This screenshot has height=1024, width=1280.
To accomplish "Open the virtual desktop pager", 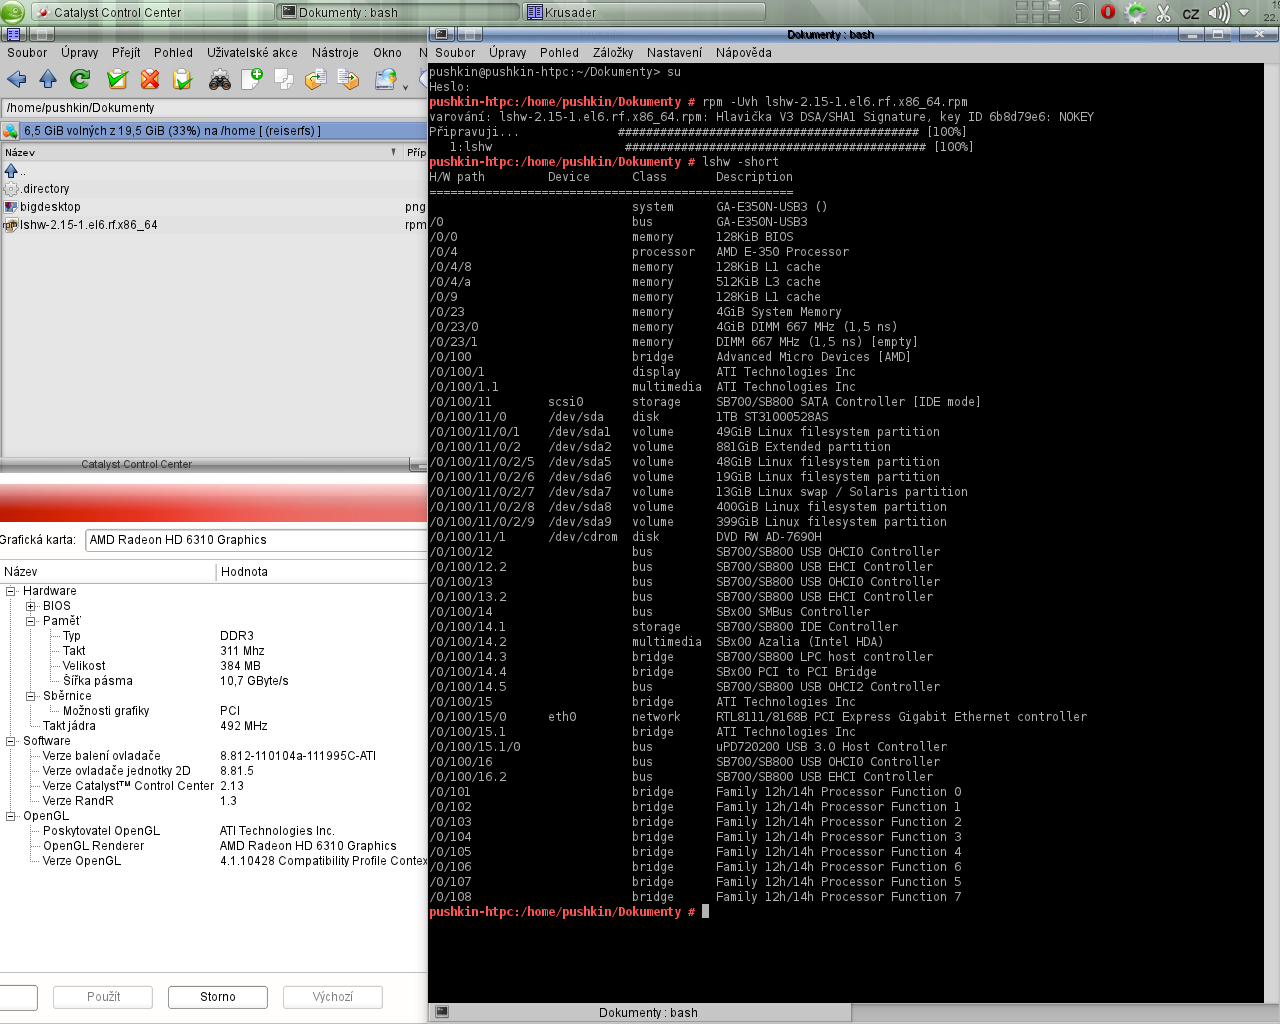I will point(1038,12).
